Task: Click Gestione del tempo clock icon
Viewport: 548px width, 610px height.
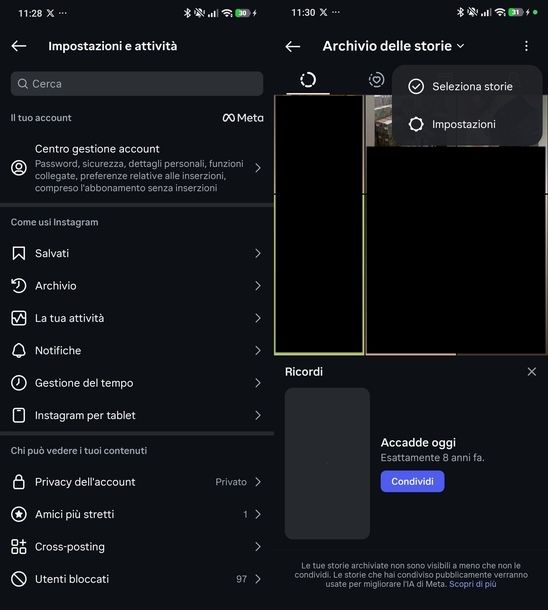Action: tap(19, 383)
